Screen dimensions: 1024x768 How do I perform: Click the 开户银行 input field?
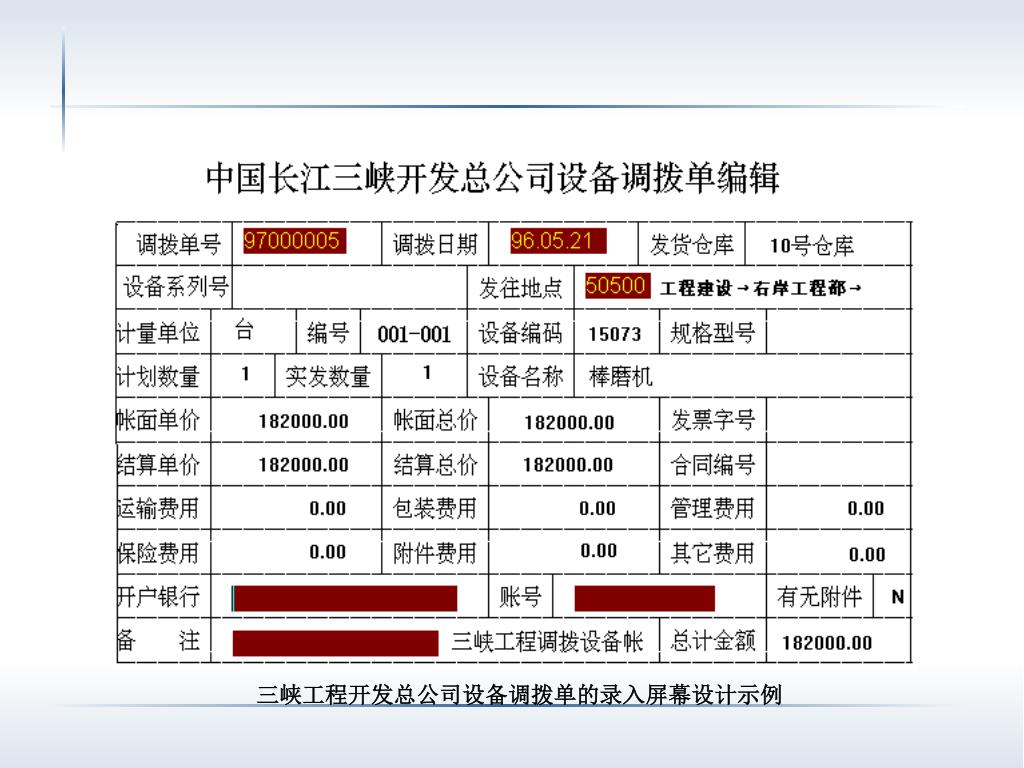point(344,598)
